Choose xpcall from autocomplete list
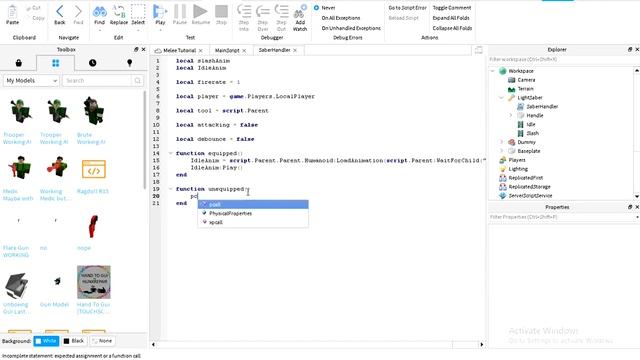640x360 pixels. coord(253,222)
